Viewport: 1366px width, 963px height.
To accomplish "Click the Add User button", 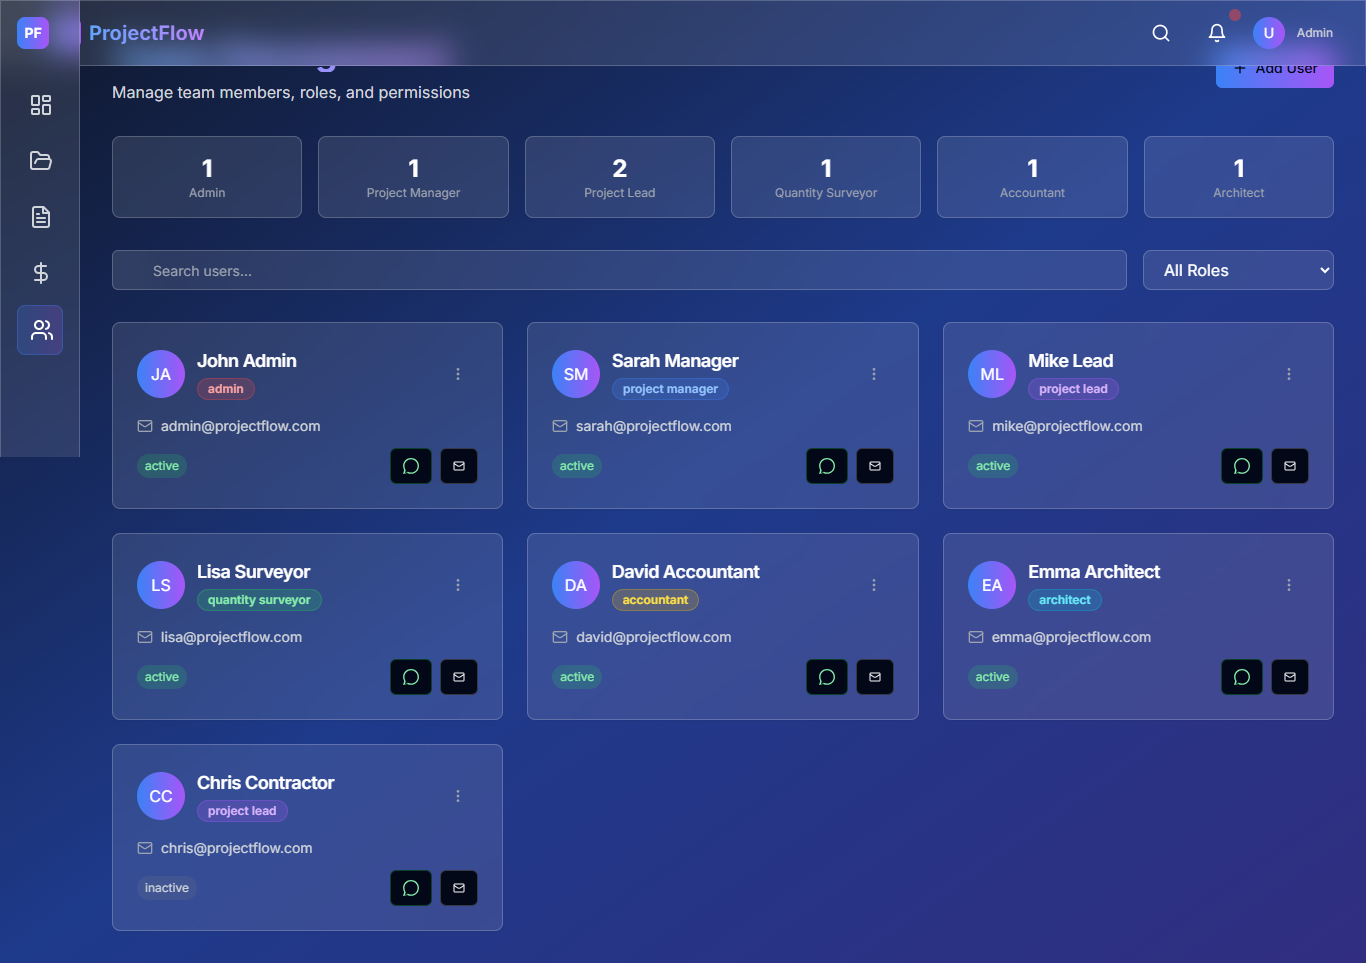I will pyautogui.click(x=1274, y=74).
